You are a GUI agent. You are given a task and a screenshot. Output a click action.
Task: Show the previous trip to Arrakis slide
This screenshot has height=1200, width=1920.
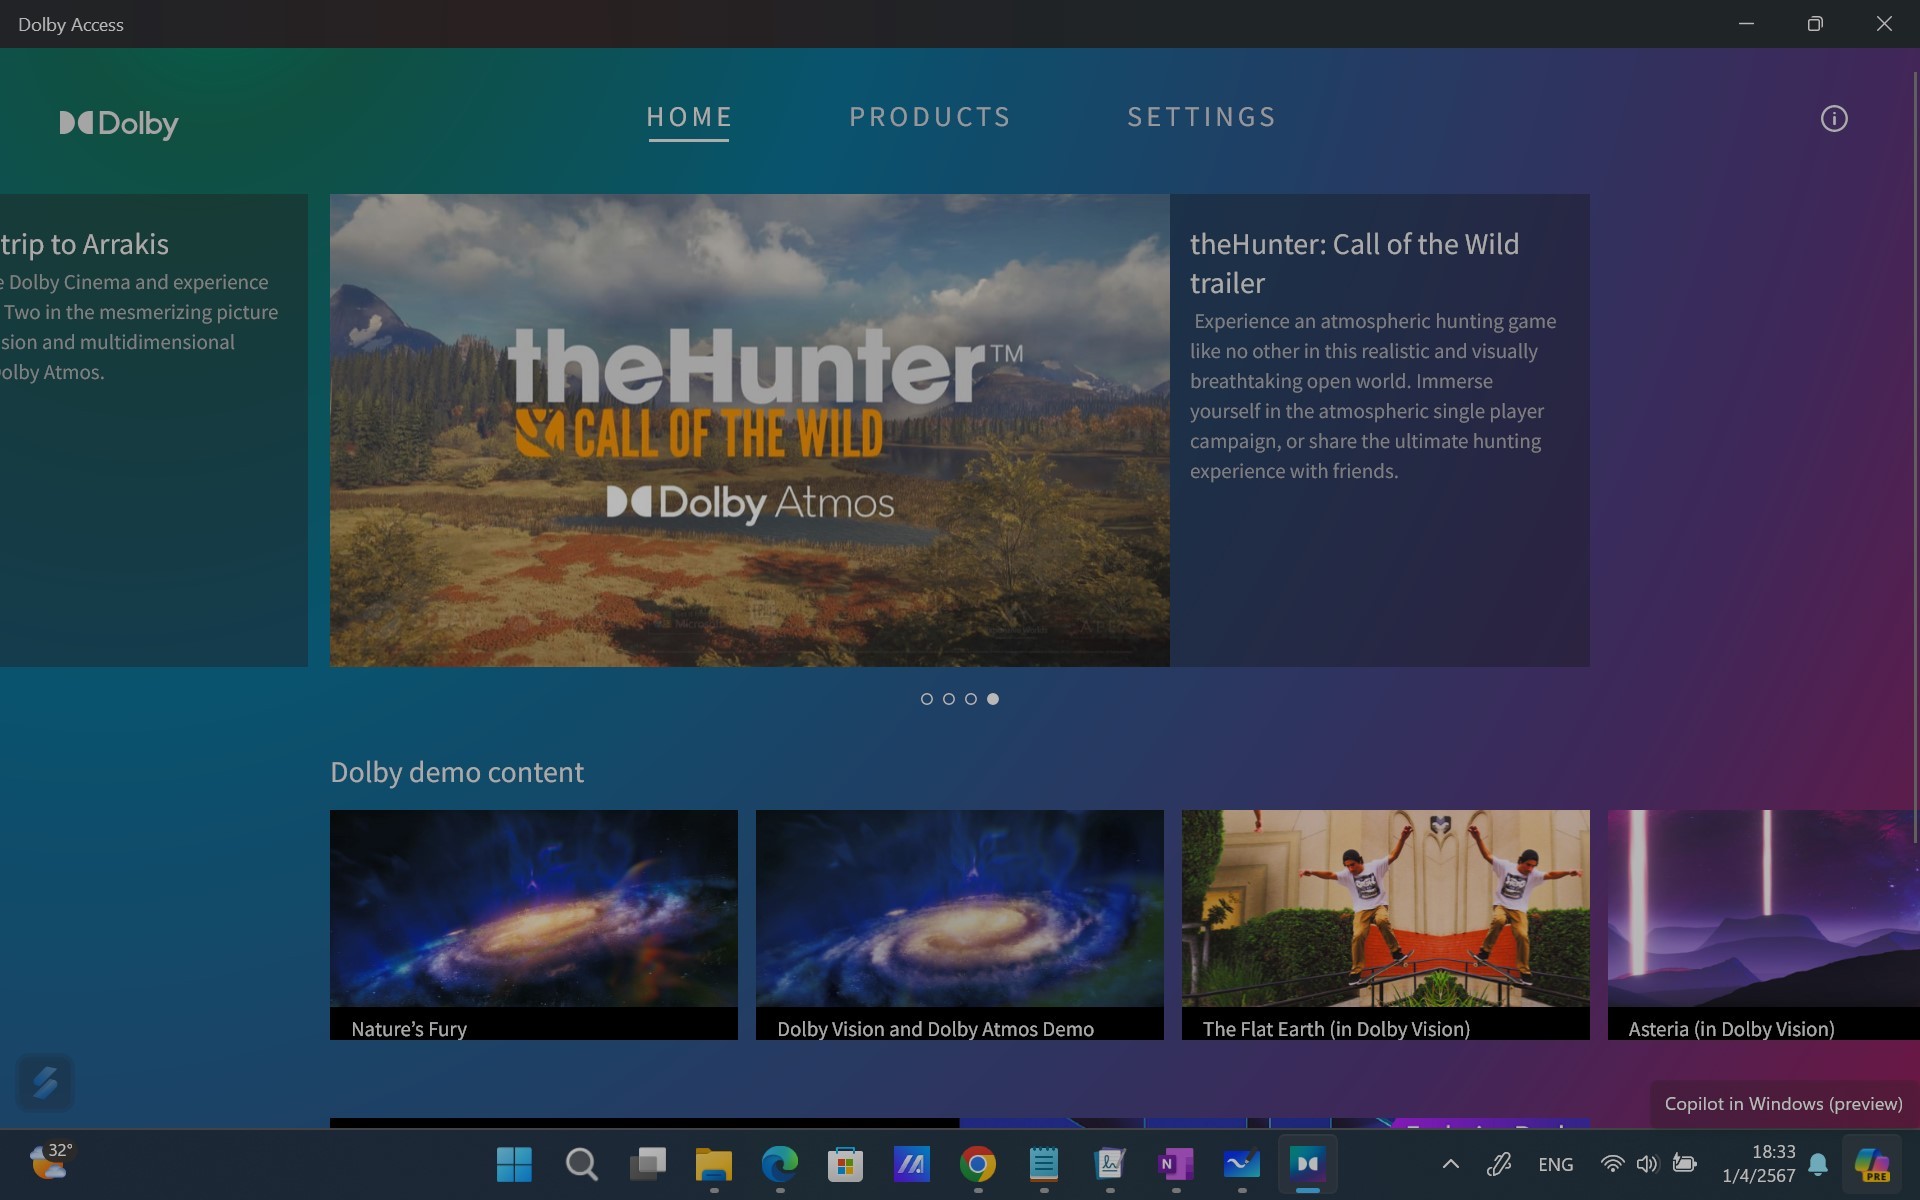tap(152, 430)
